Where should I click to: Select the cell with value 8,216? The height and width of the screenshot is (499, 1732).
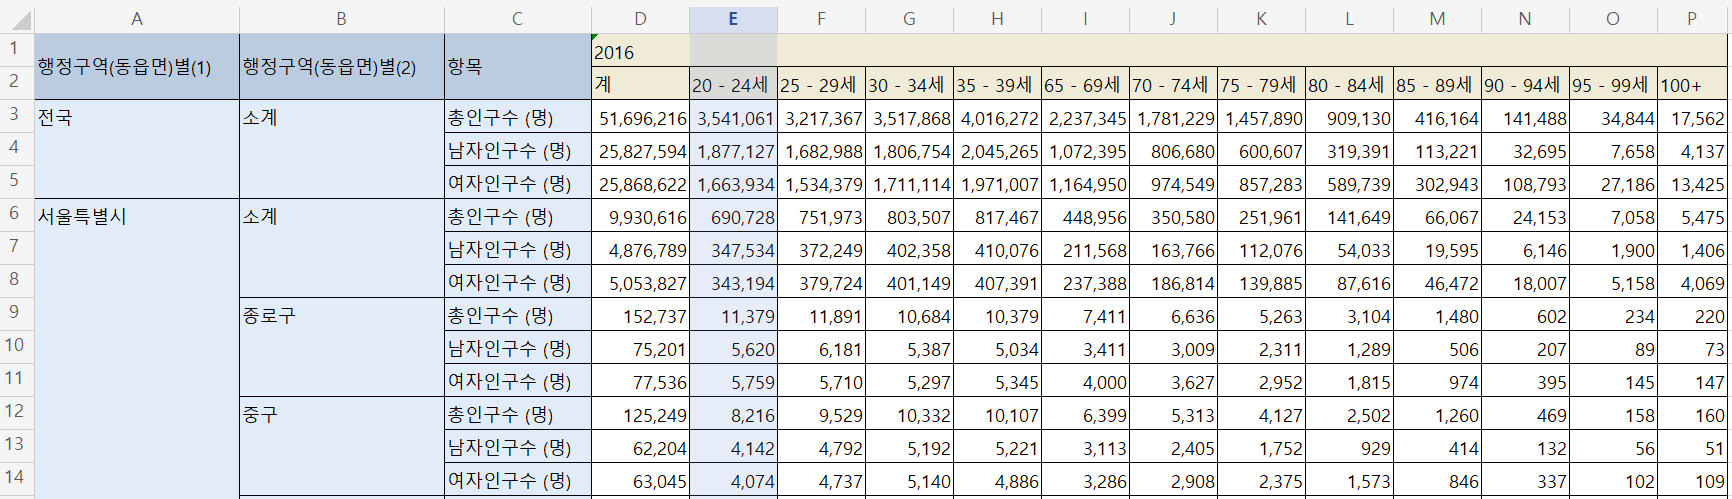tap(733, 414)
